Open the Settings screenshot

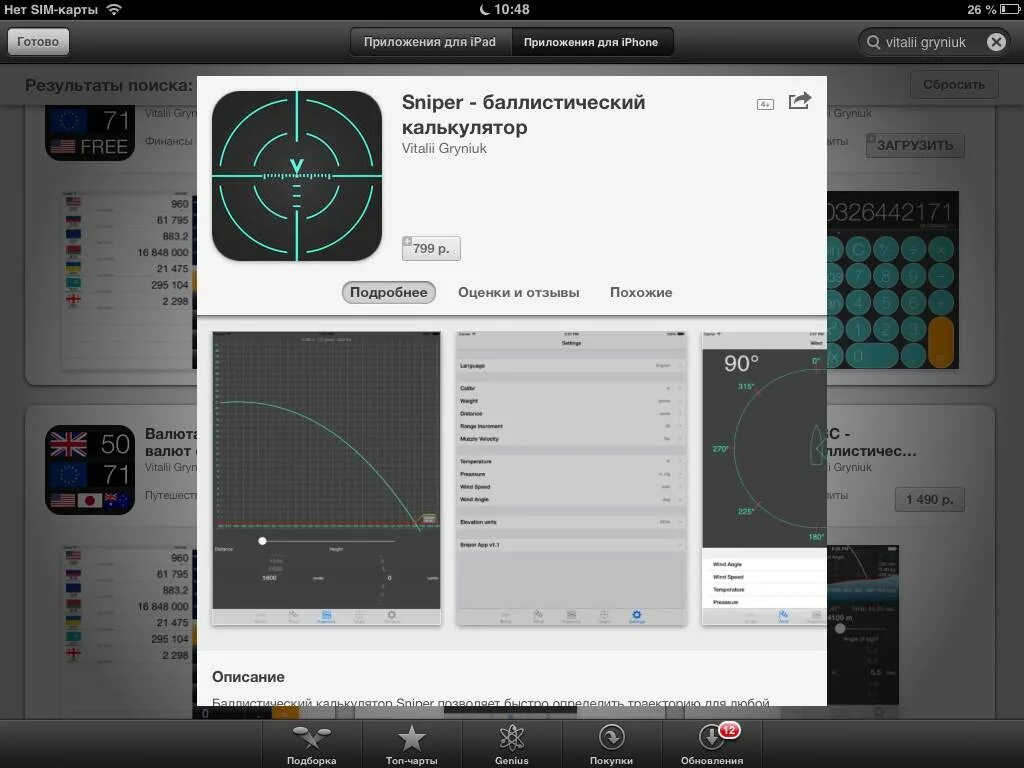click(x=571, y=478)
